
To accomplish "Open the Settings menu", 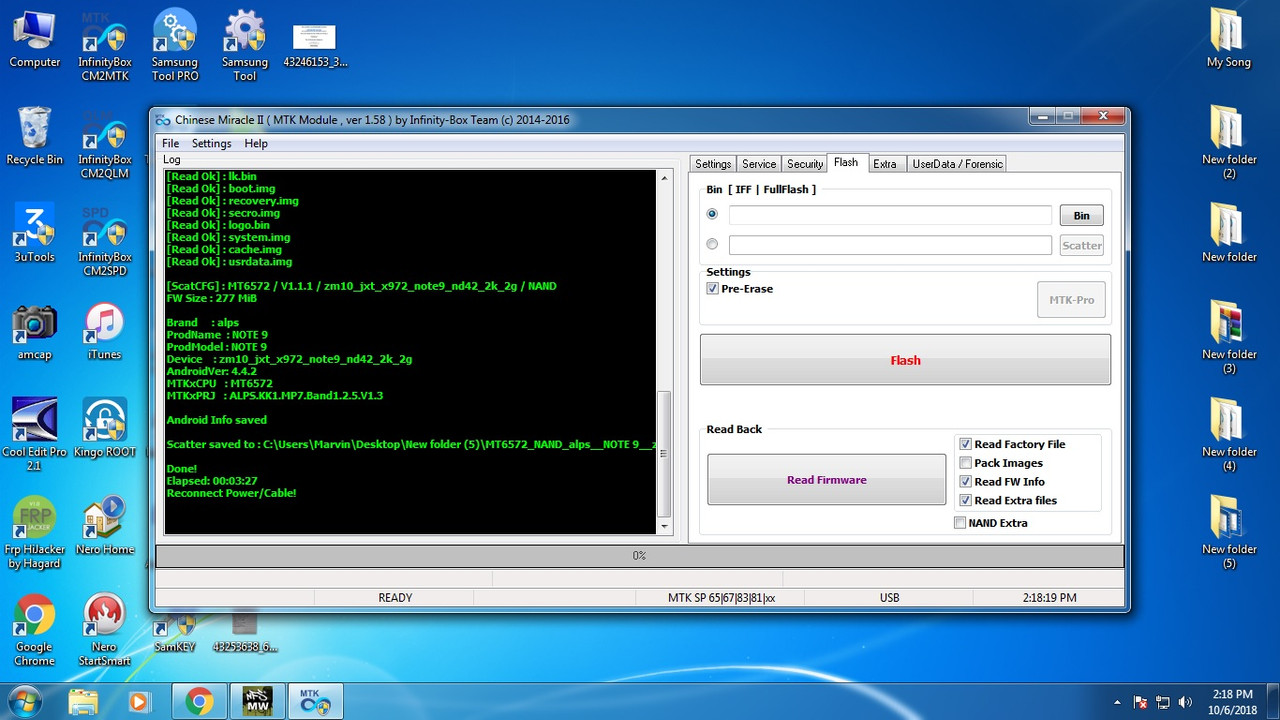I will coord(211,143).
